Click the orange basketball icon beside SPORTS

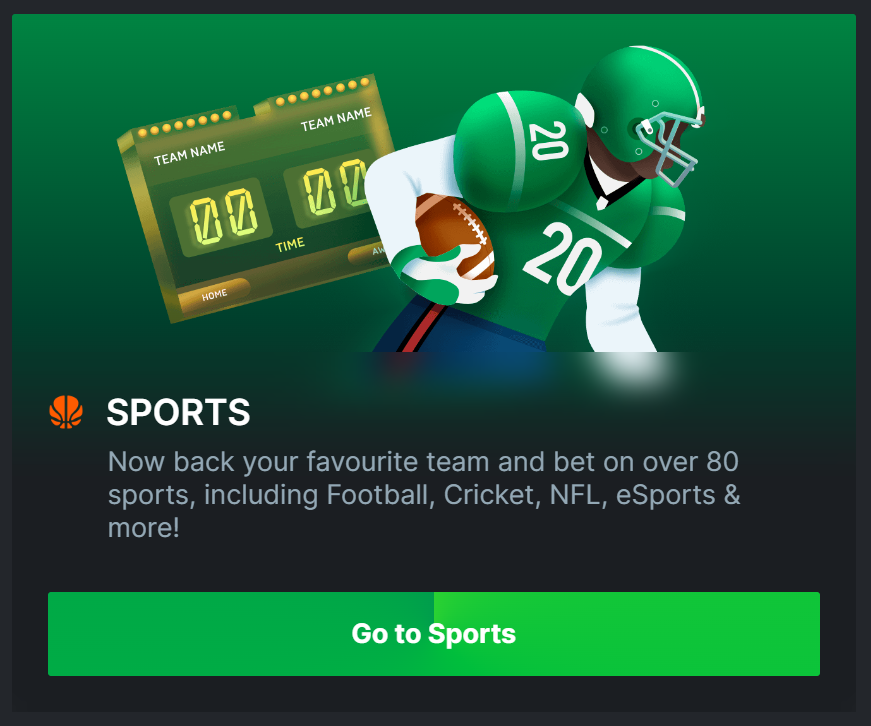(66, 412)
